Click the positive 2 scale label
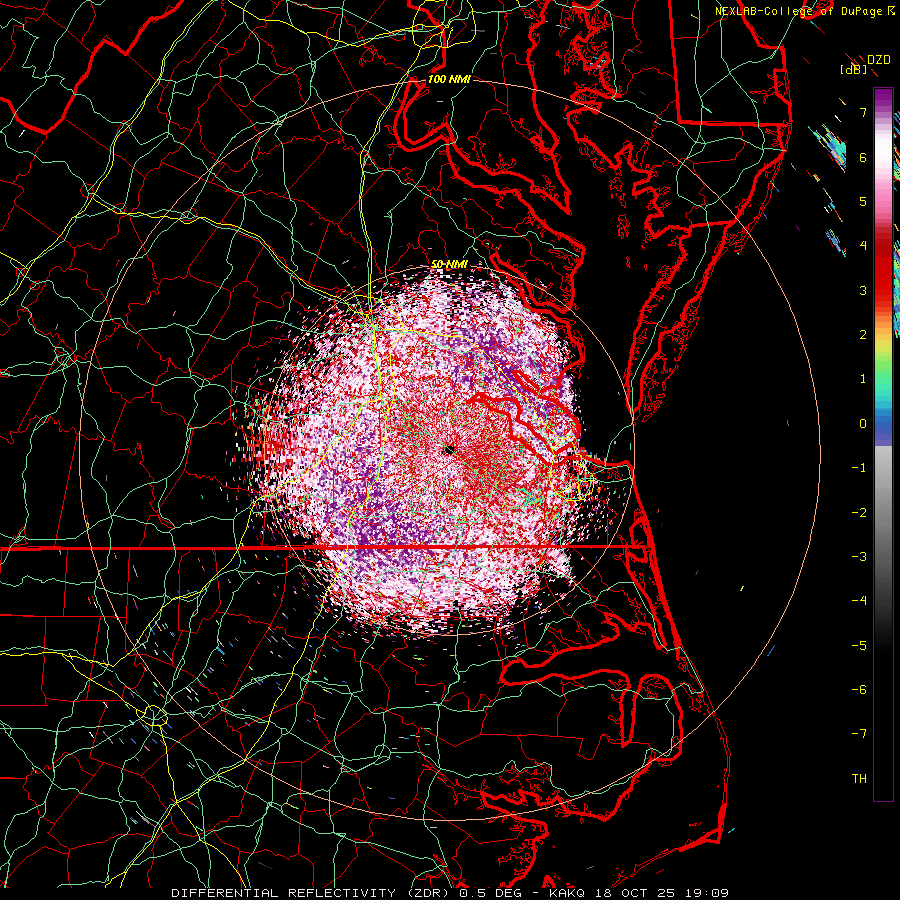This screenshot has width=900, height=900. point(863,335)
